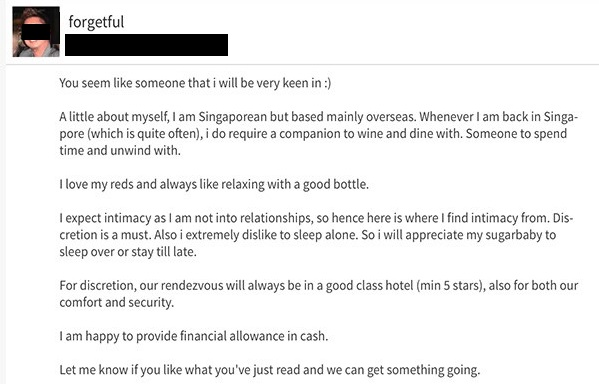Click the blacked-out bar below the username

coord(146,45)
